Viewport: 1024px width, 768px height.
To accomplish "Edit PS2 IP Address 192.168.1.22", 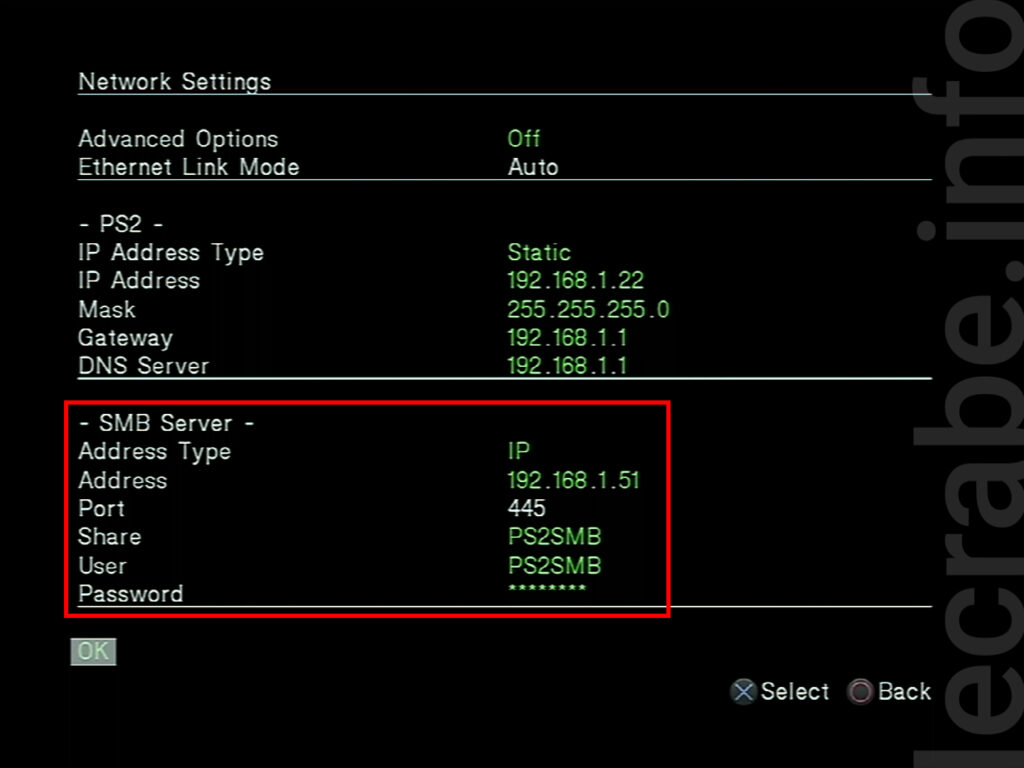I will click(x=575, y=281).
